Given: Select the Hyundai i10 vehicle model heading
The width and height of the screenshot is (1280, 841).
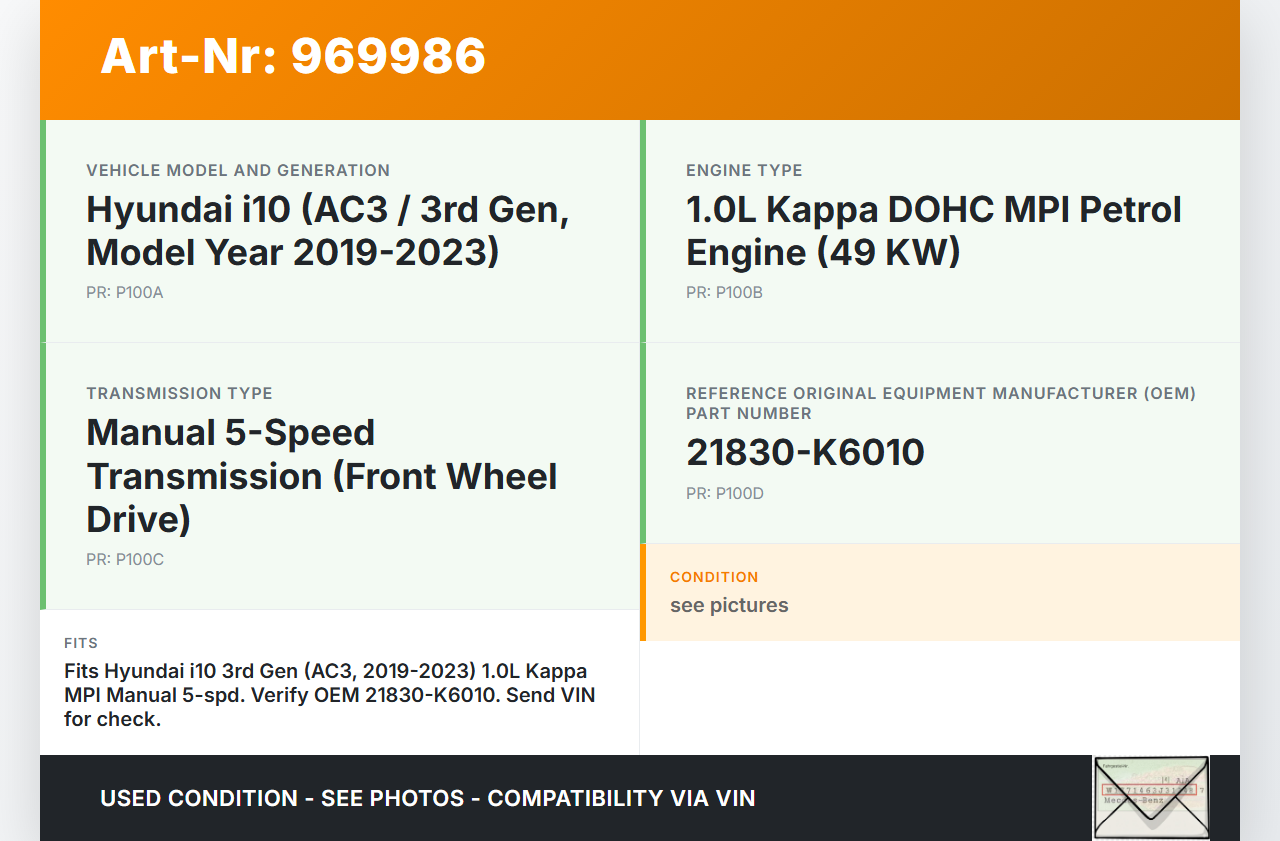Looking at the screenshot, I should tap(328, 231).
